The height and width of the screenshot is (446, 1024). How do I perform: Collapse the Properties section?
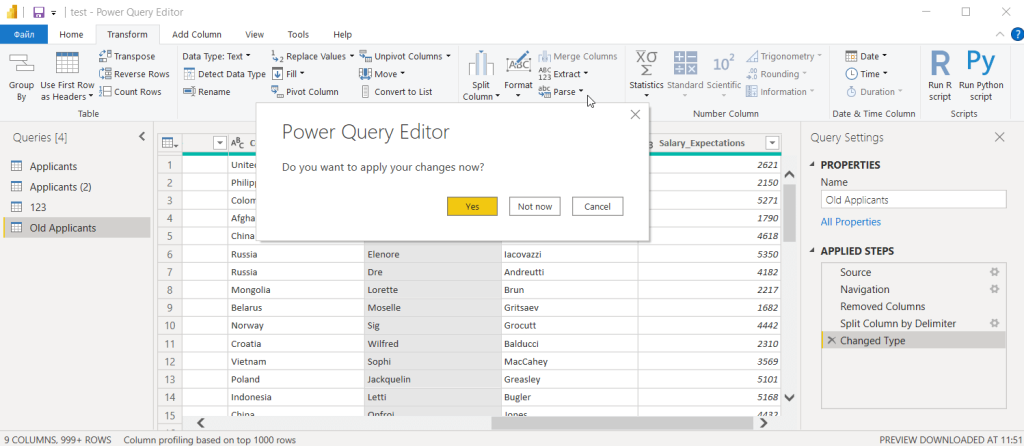point(811,165)
